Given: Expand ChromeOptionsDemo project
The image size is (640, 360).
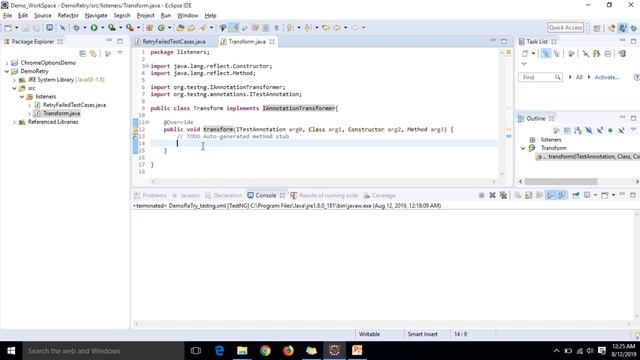Looking at the screenshot, I should (7, 63).
